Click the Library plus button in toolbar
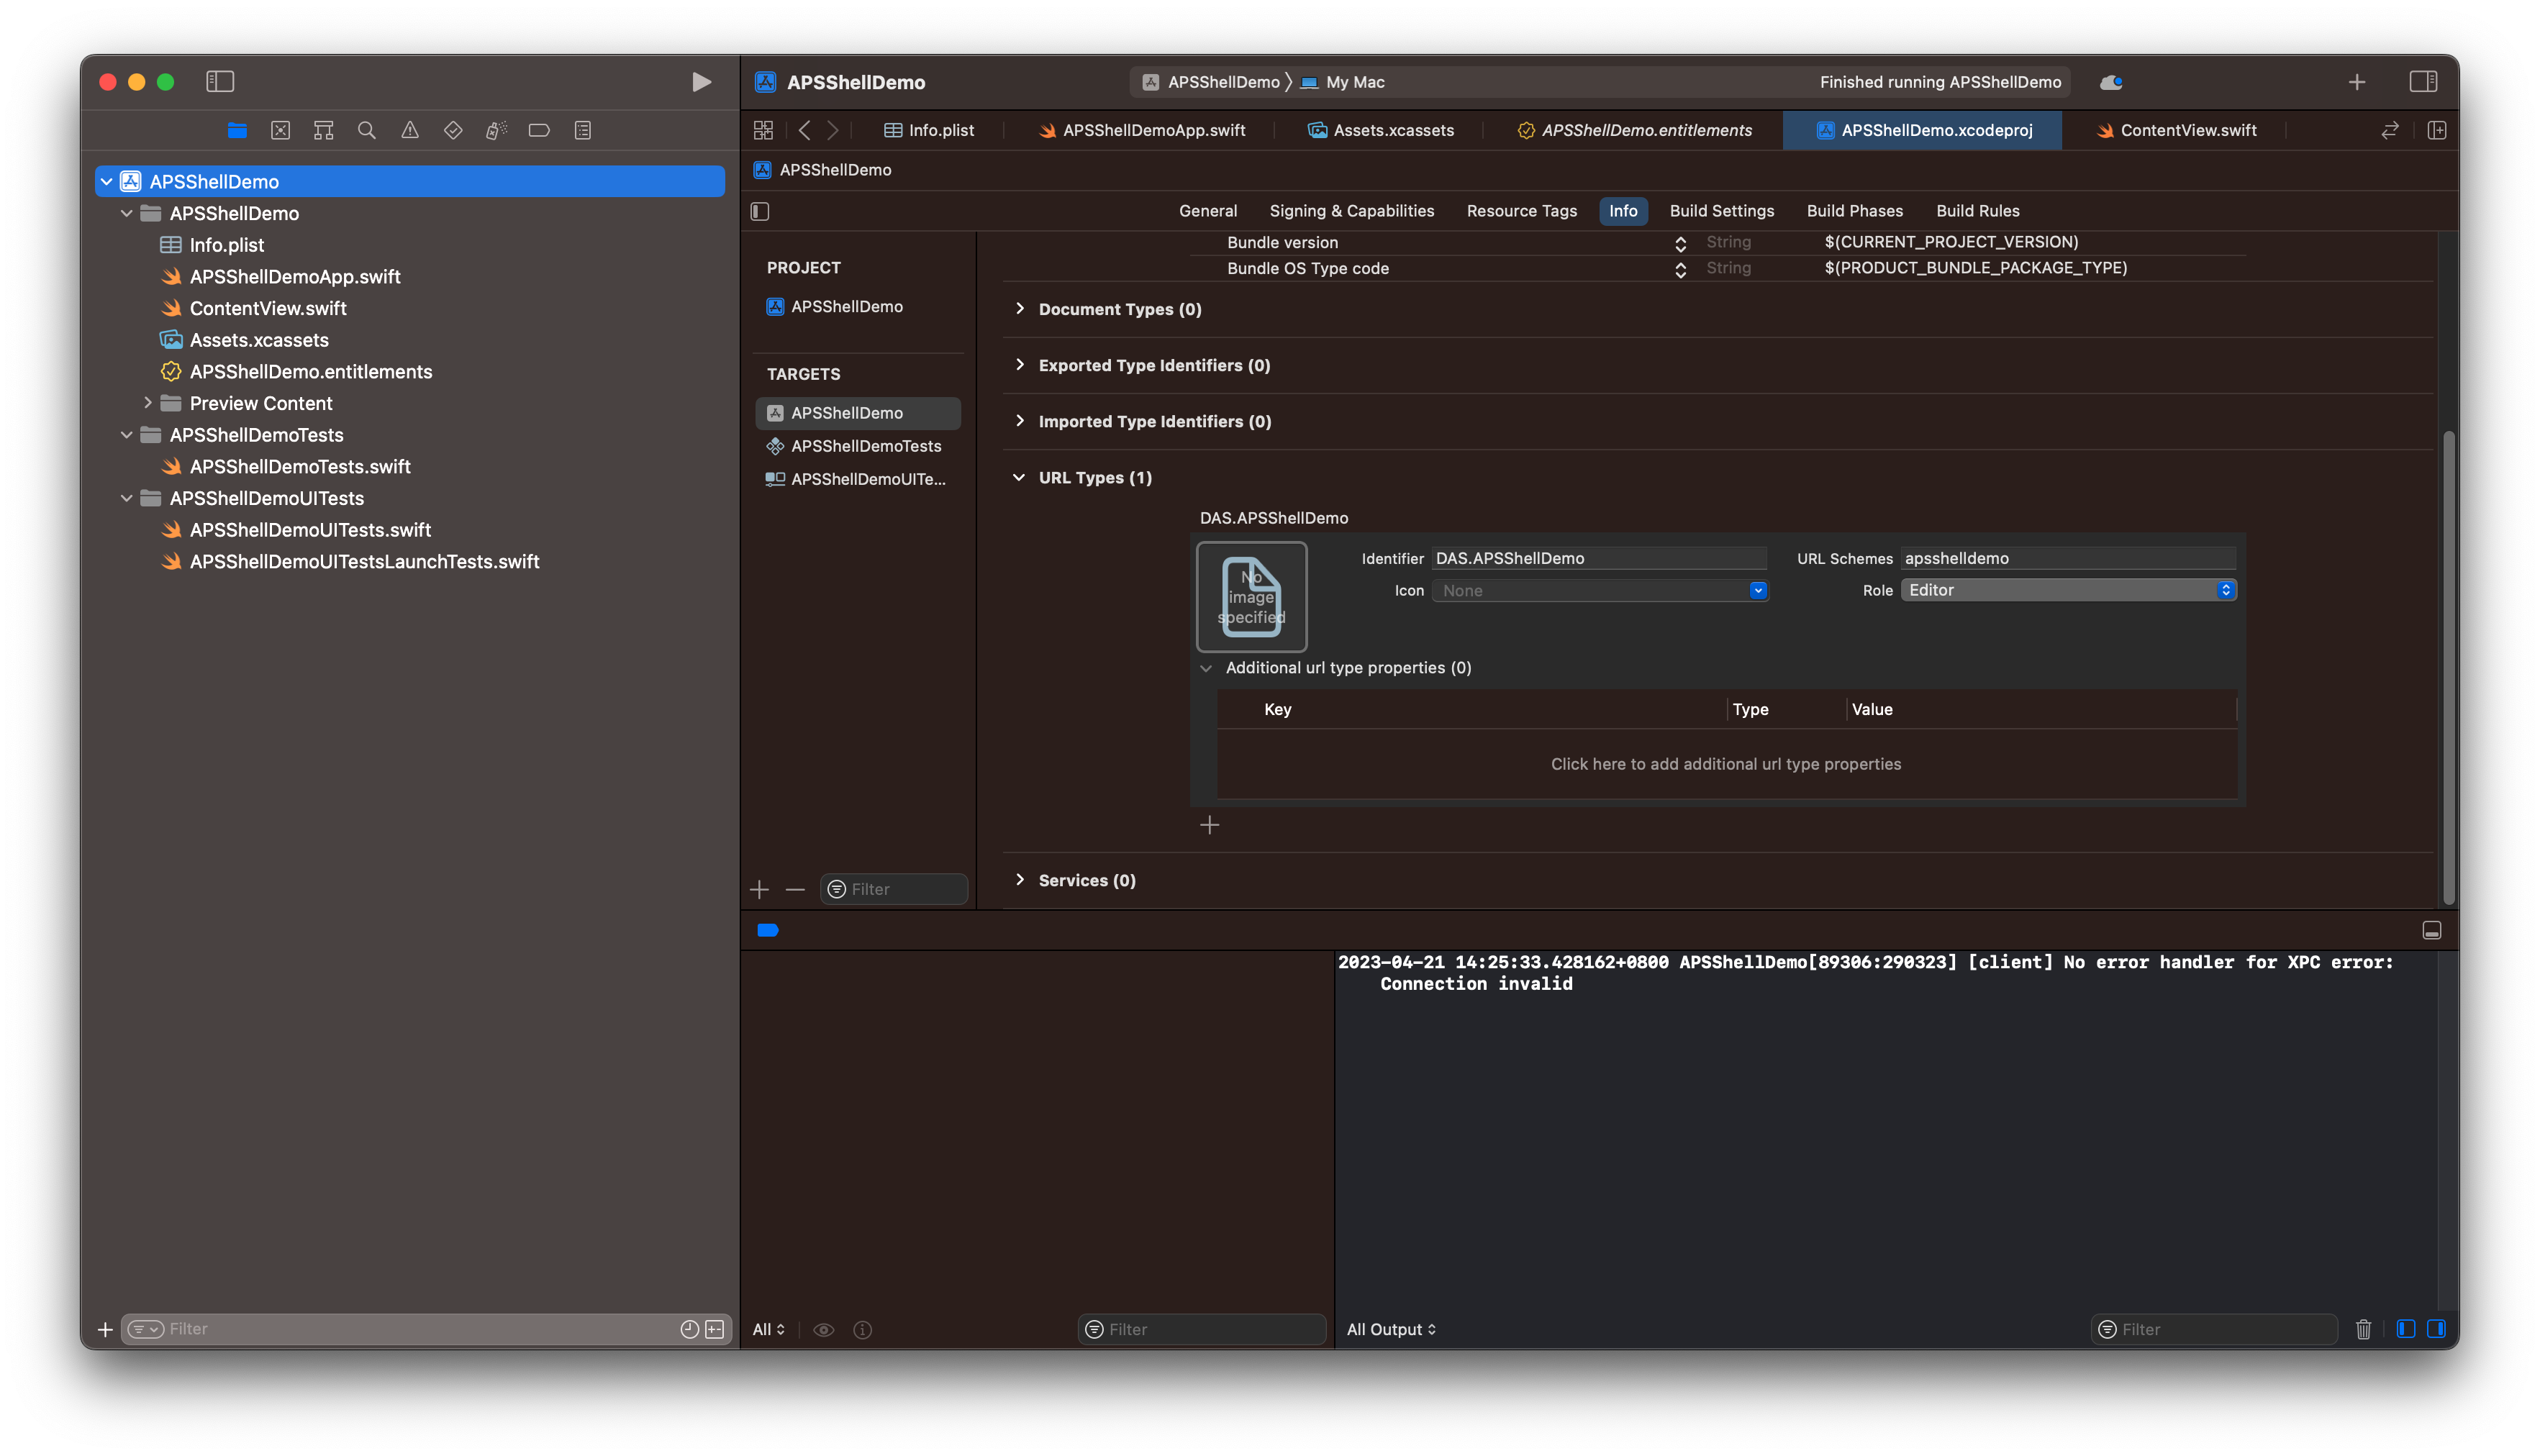This screenshot has width=2540, height=1456. [2357, 82]
